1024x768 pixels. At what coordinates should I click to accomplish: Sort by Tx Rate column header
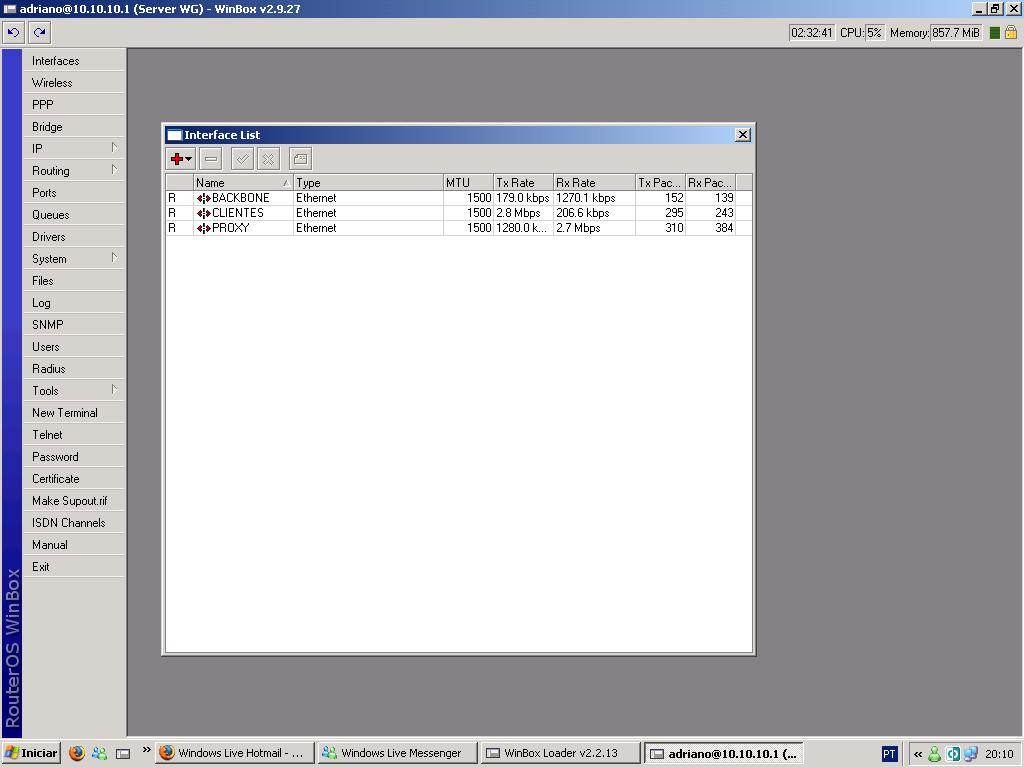point(523,183)
